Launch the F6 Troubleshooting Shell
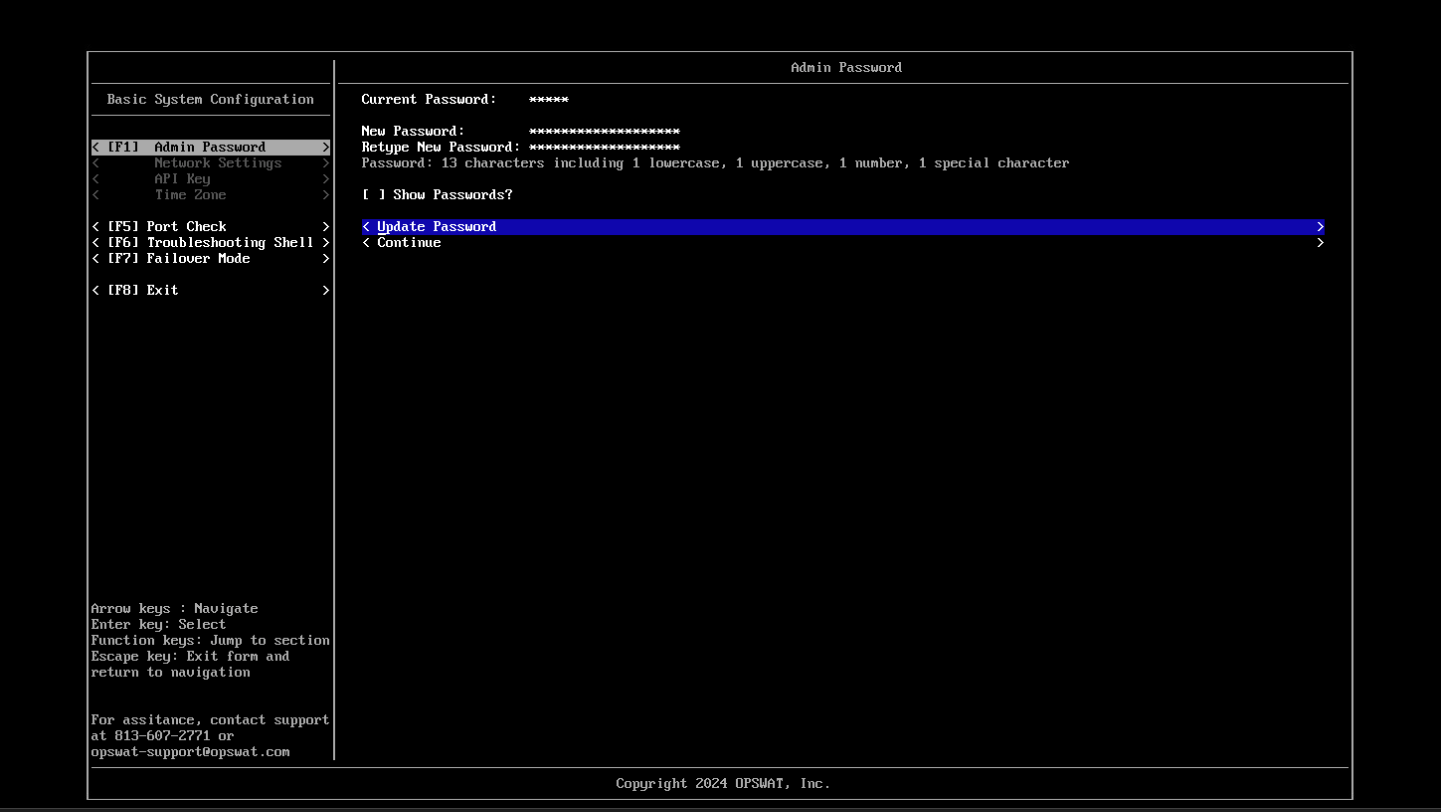 [x=230, y=243]
